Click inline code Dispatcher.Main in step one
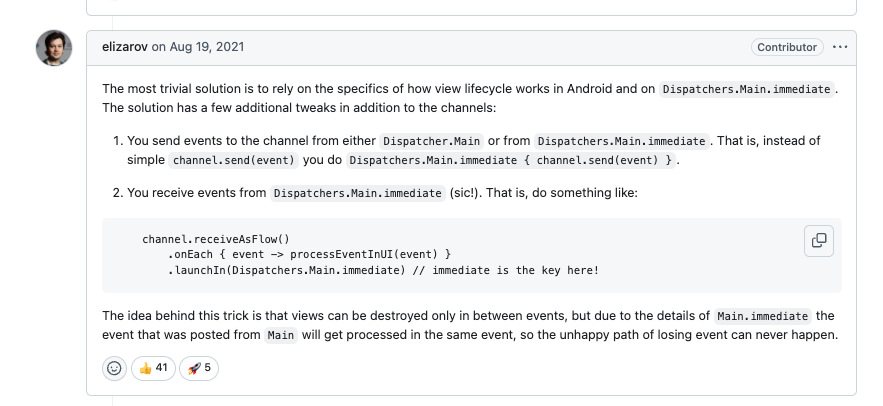Image resolution: width=883 pixels, height=406 pixels. click(432, 141)
